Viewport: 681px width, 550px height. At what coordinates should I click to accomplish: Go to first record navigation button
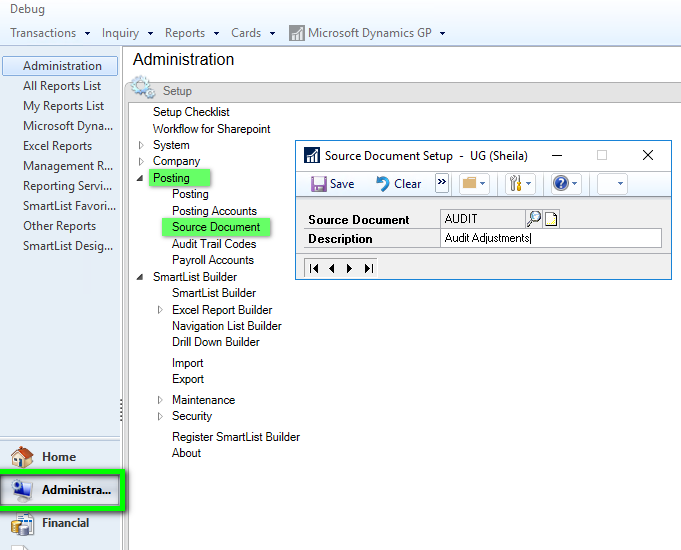coord(314,268)
